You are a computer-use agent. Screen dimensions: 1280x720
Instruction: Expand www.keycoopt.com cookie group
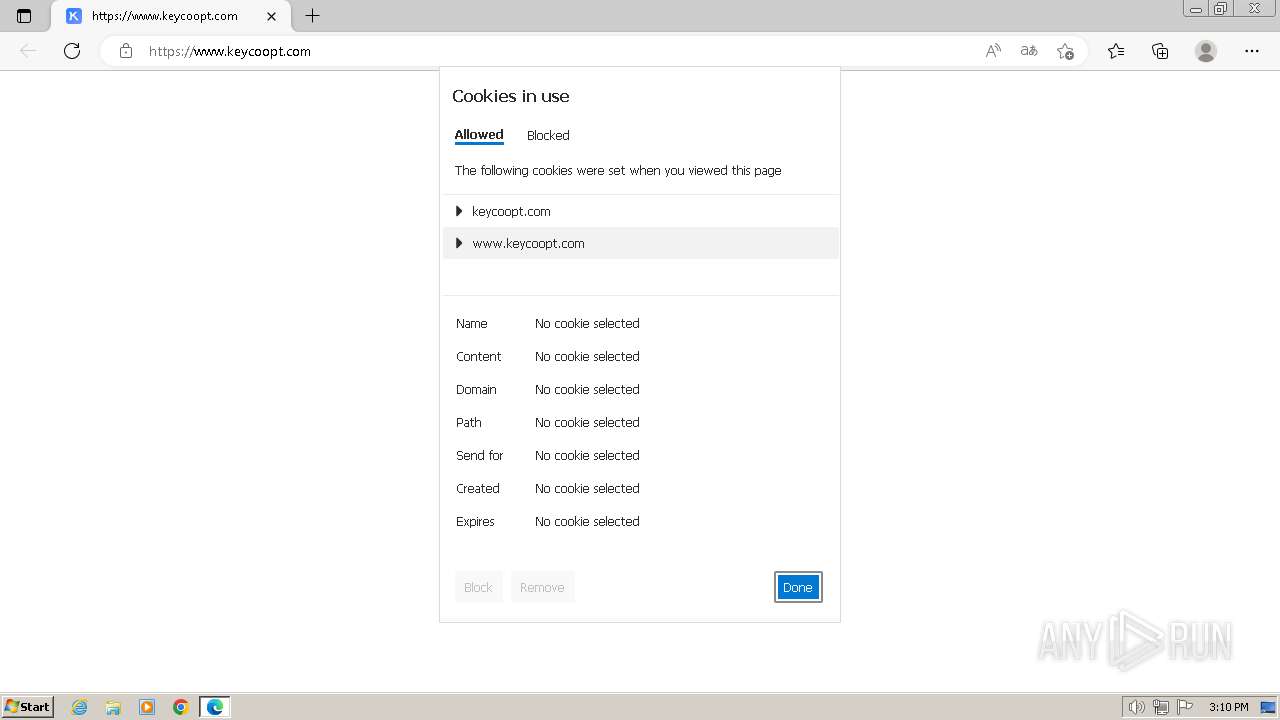459,243
